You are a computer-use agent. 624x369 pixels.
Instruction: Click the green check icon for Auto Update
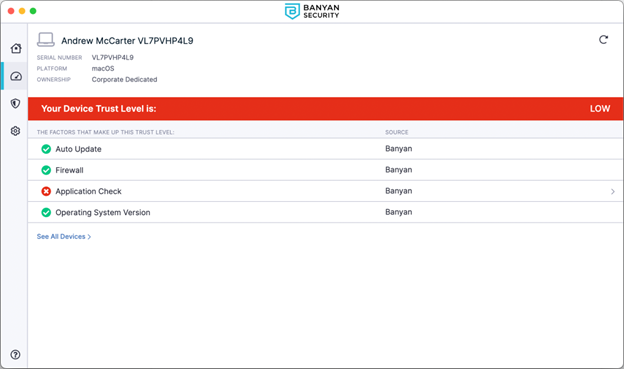[46, 149]
